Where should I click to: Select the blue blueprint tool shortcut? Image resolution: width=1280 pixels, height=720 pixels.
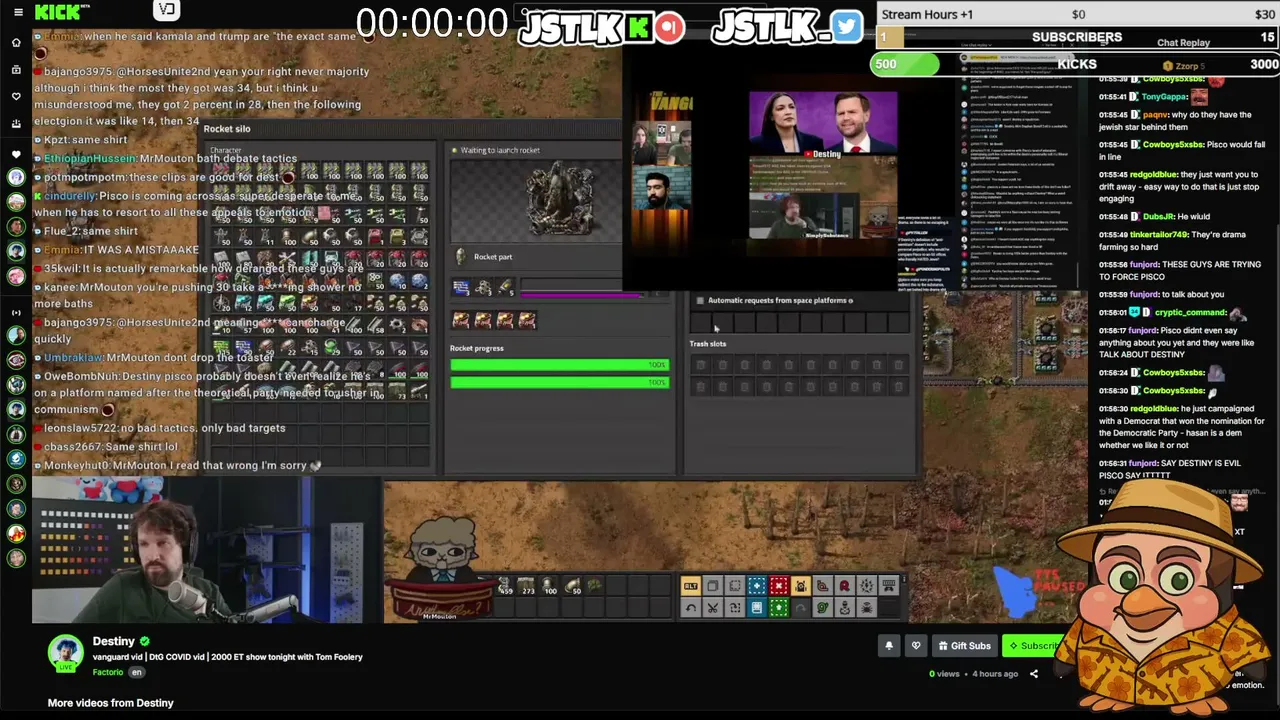757,586
